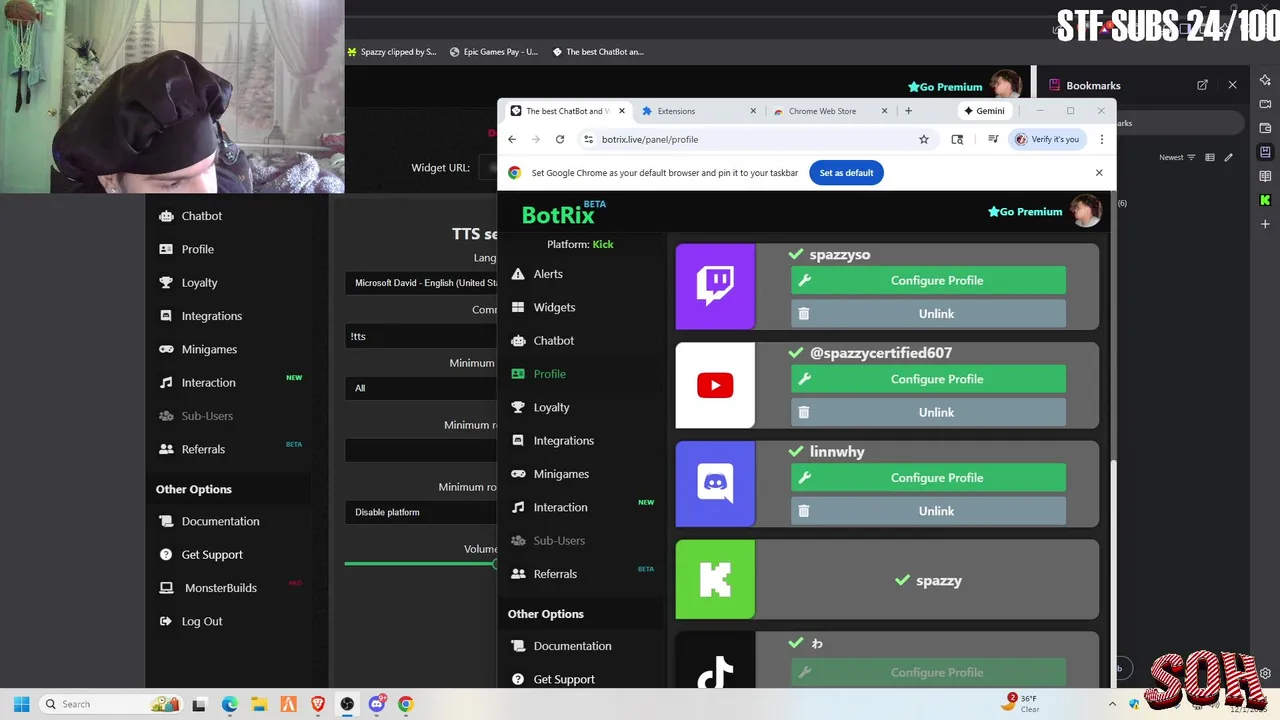
Task: Open a new Chrome tab
Action: [x=908, y=111]
